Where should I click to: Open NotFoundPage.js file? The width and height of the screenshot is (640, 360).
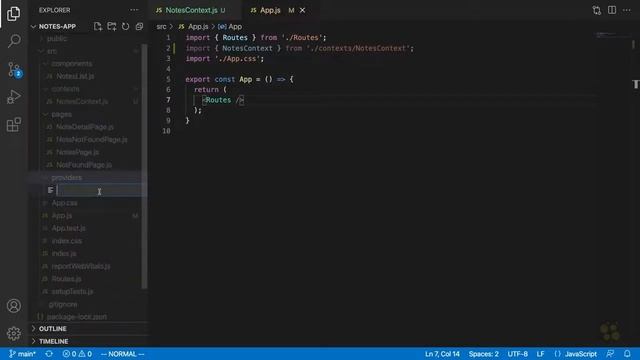click(x=84, y=165)
